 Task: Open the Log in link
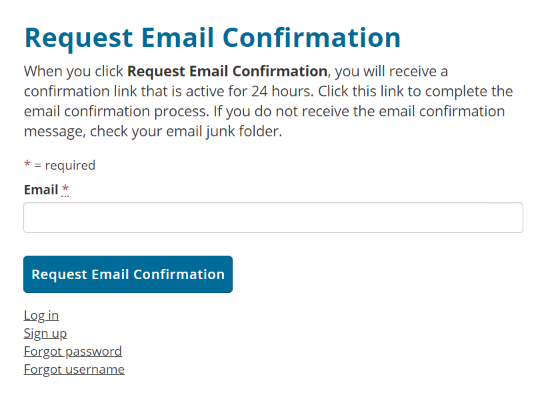[x=41, y=315]
